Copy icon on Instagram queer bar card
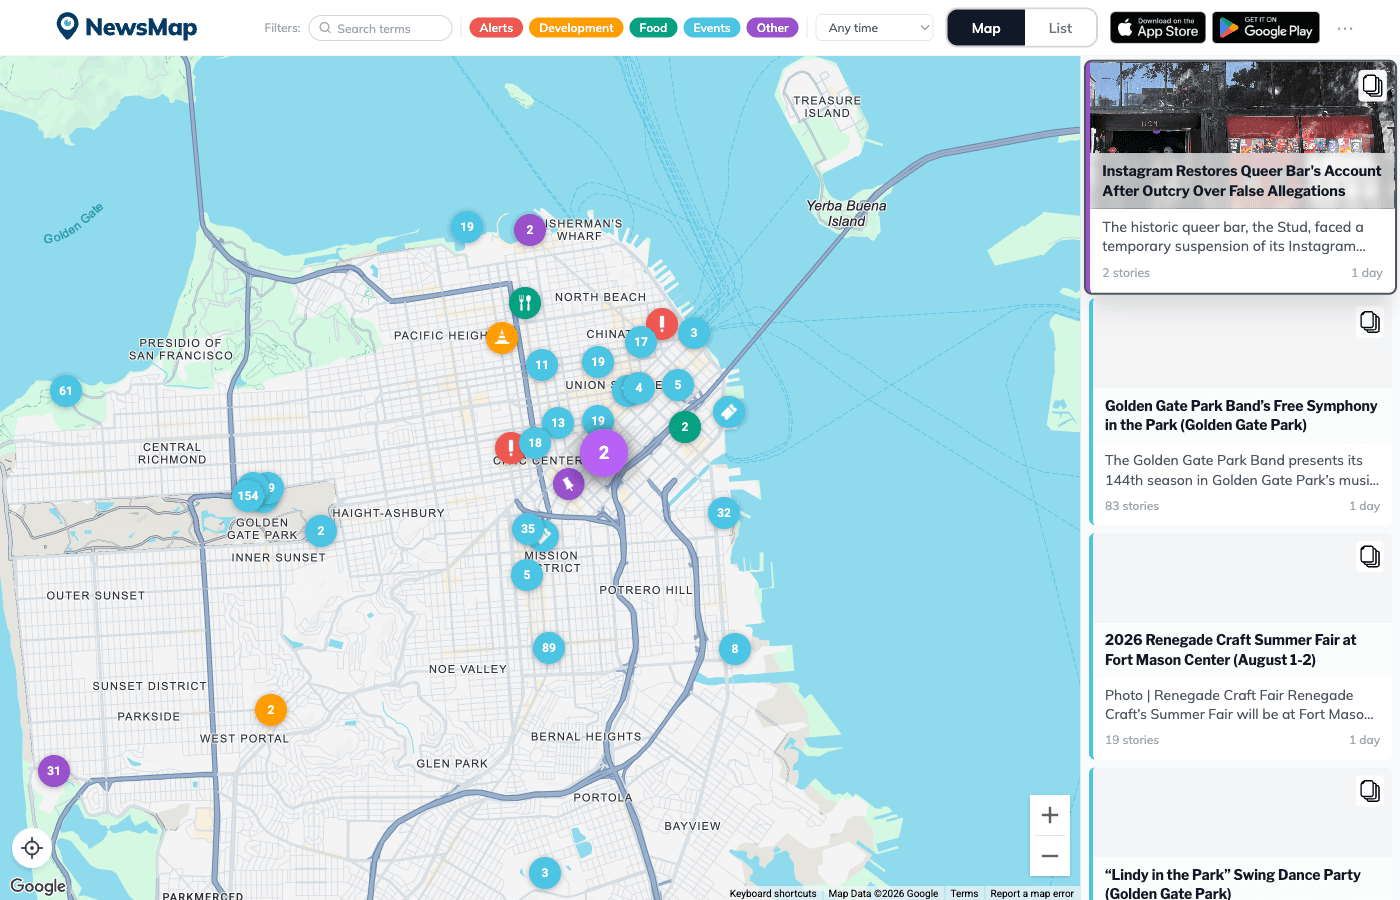The height and width of the screenshot is (900, 1400). pyautogui.click(x=1373, y=86)
